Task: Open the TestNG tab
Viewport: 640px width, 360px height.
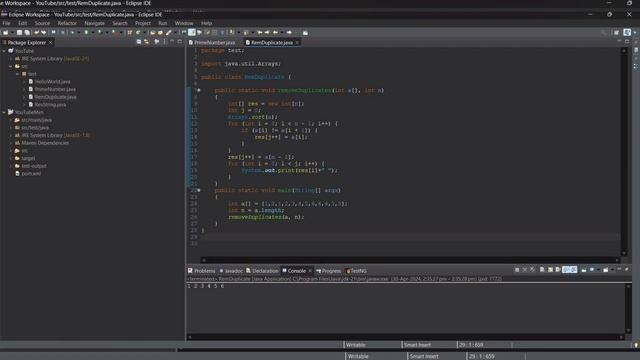Action: tap(356, 271)
